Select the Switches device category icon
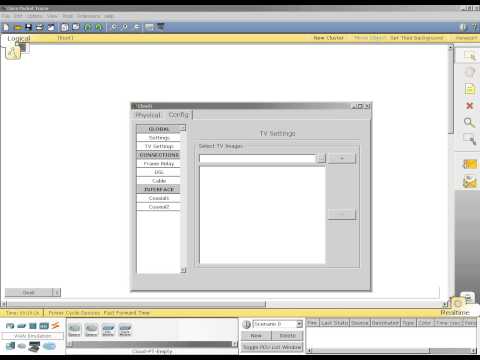480x360 pixels. tap(22, 326)
